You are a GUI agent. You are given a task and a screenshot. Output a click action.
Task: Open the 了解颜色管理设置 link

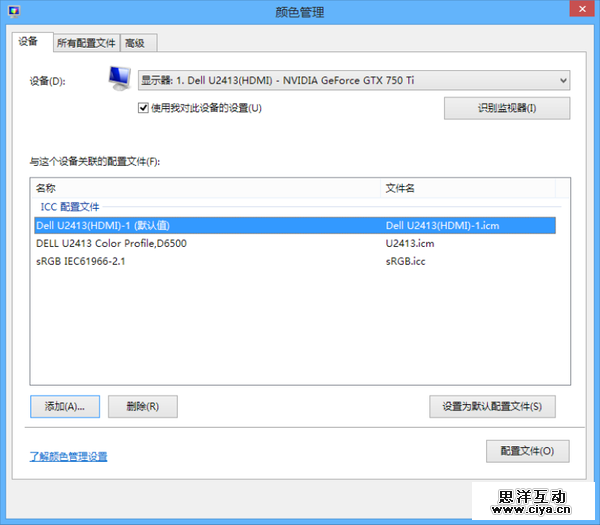(x=68, y=456)
